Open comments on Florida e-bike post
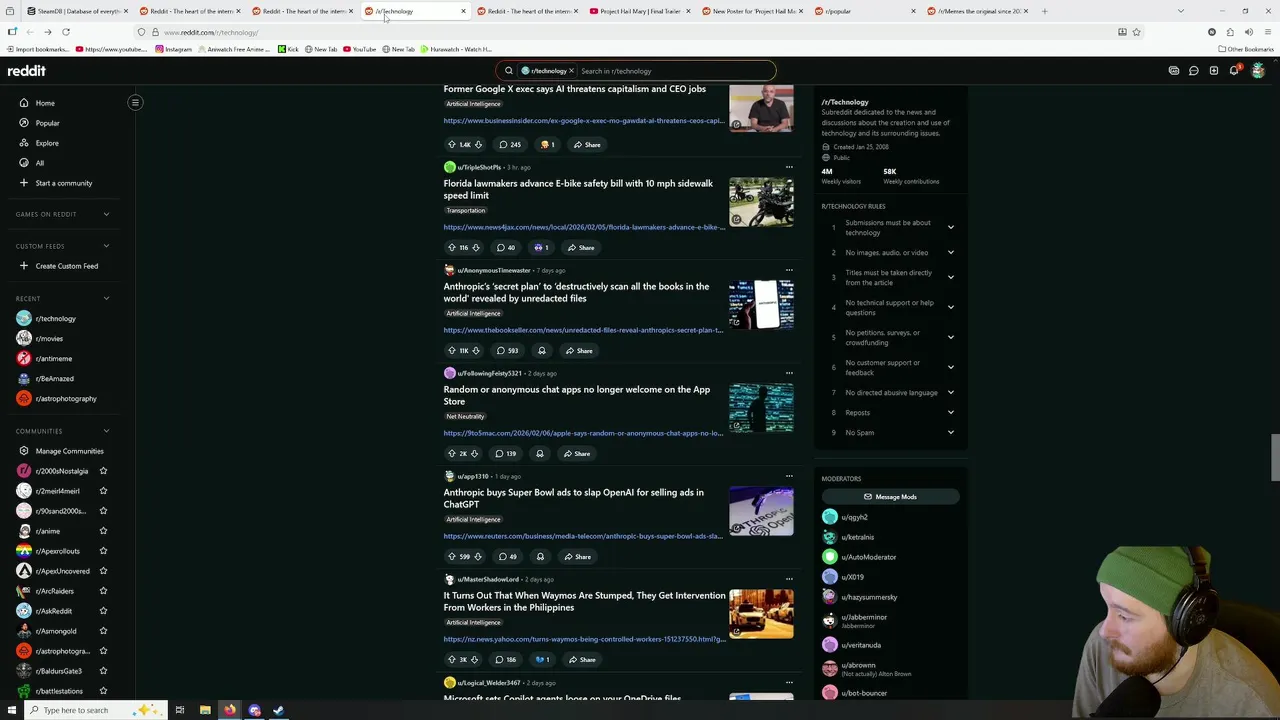The width and height of the screenshot is (1280, 720). click(x=507, y=247)
